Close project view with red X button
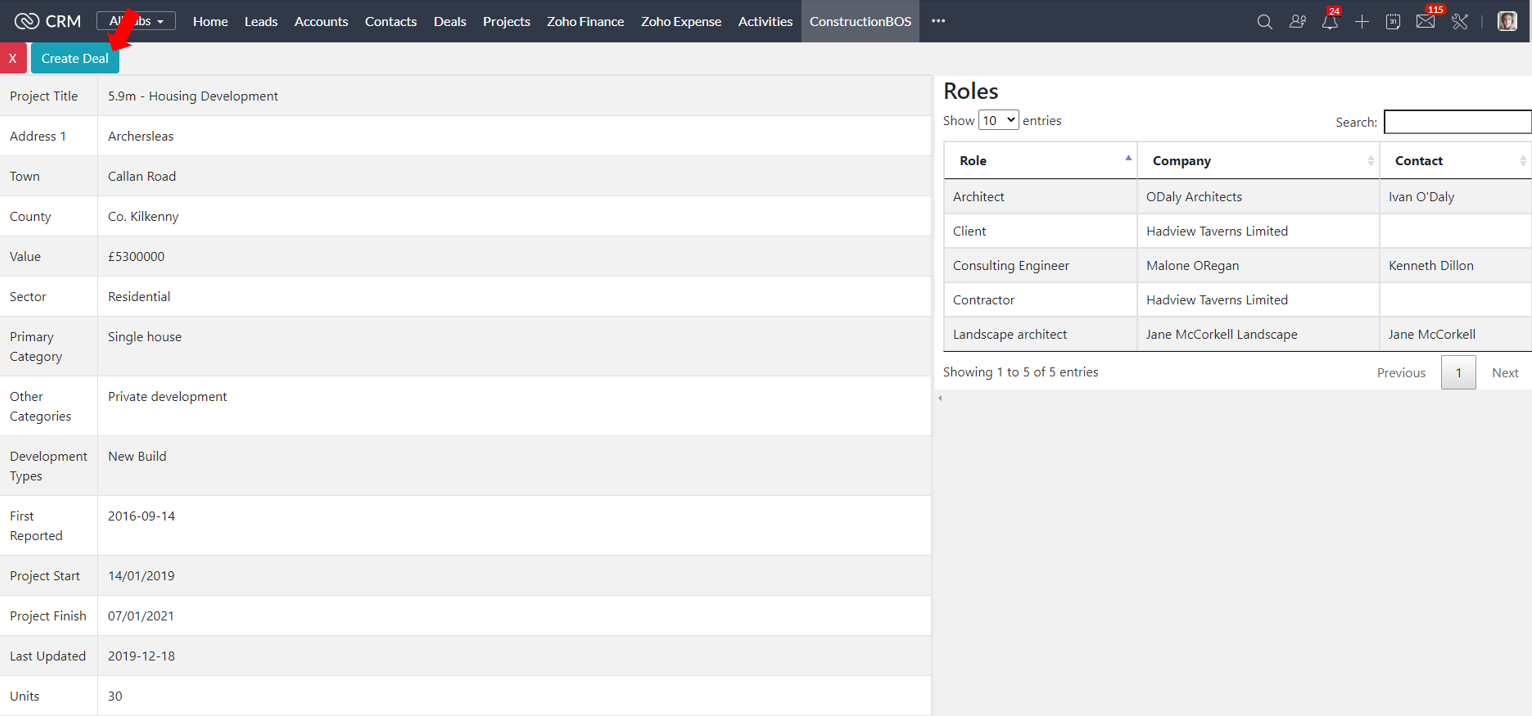This screenshot has width=1532, height=716. pos(13,58)
